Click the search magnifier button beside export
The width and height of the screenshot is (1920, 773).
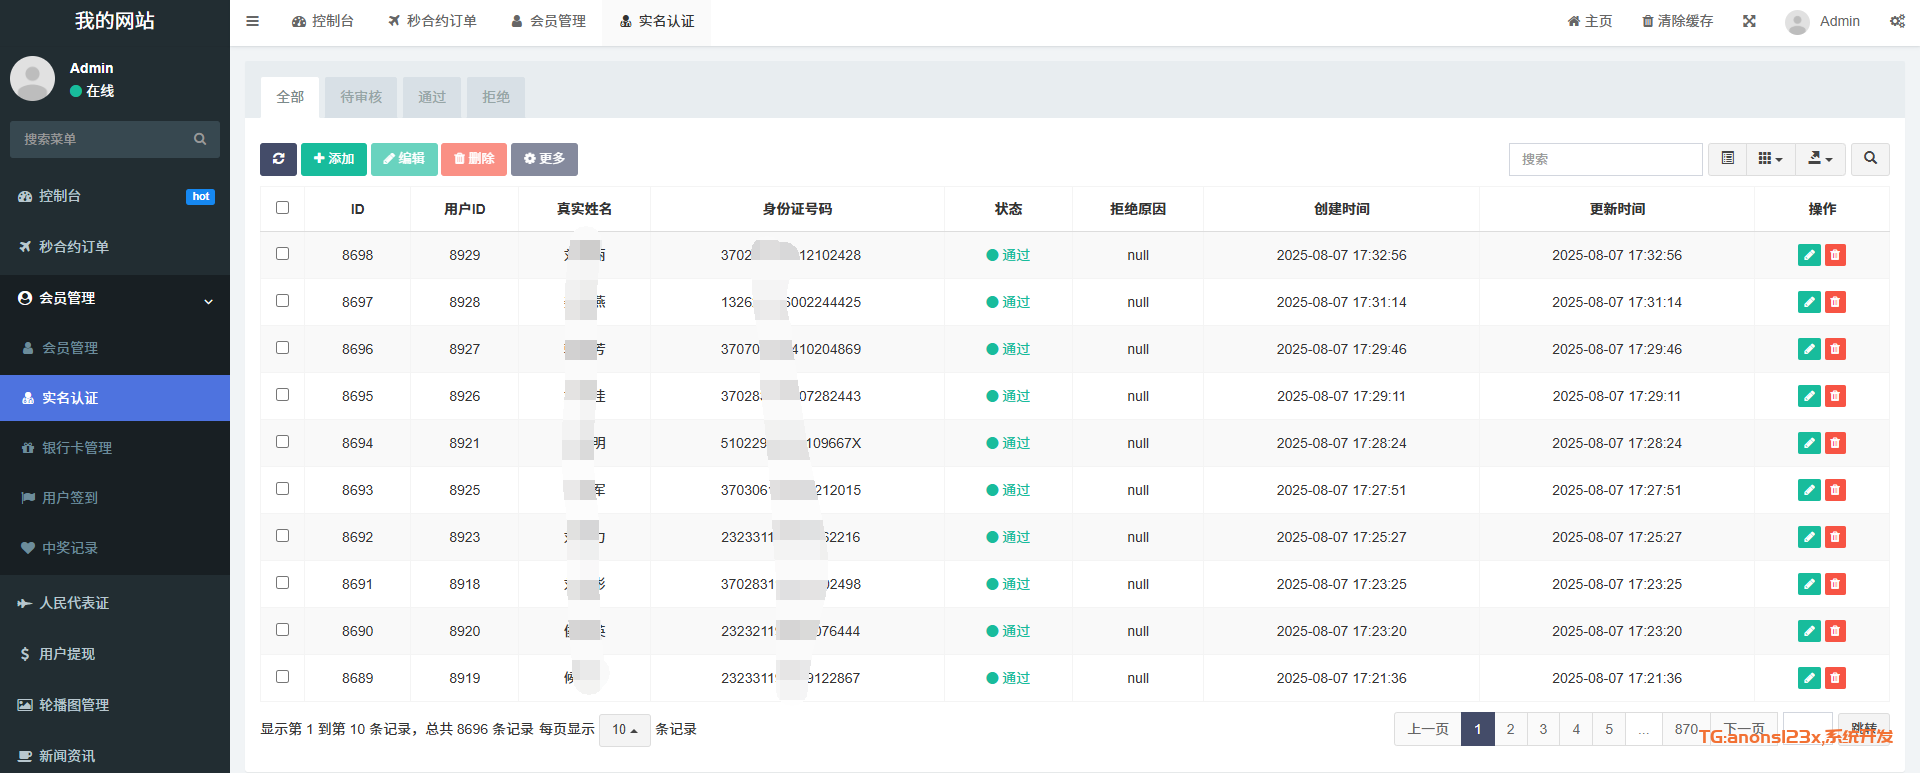point(1870,159)
